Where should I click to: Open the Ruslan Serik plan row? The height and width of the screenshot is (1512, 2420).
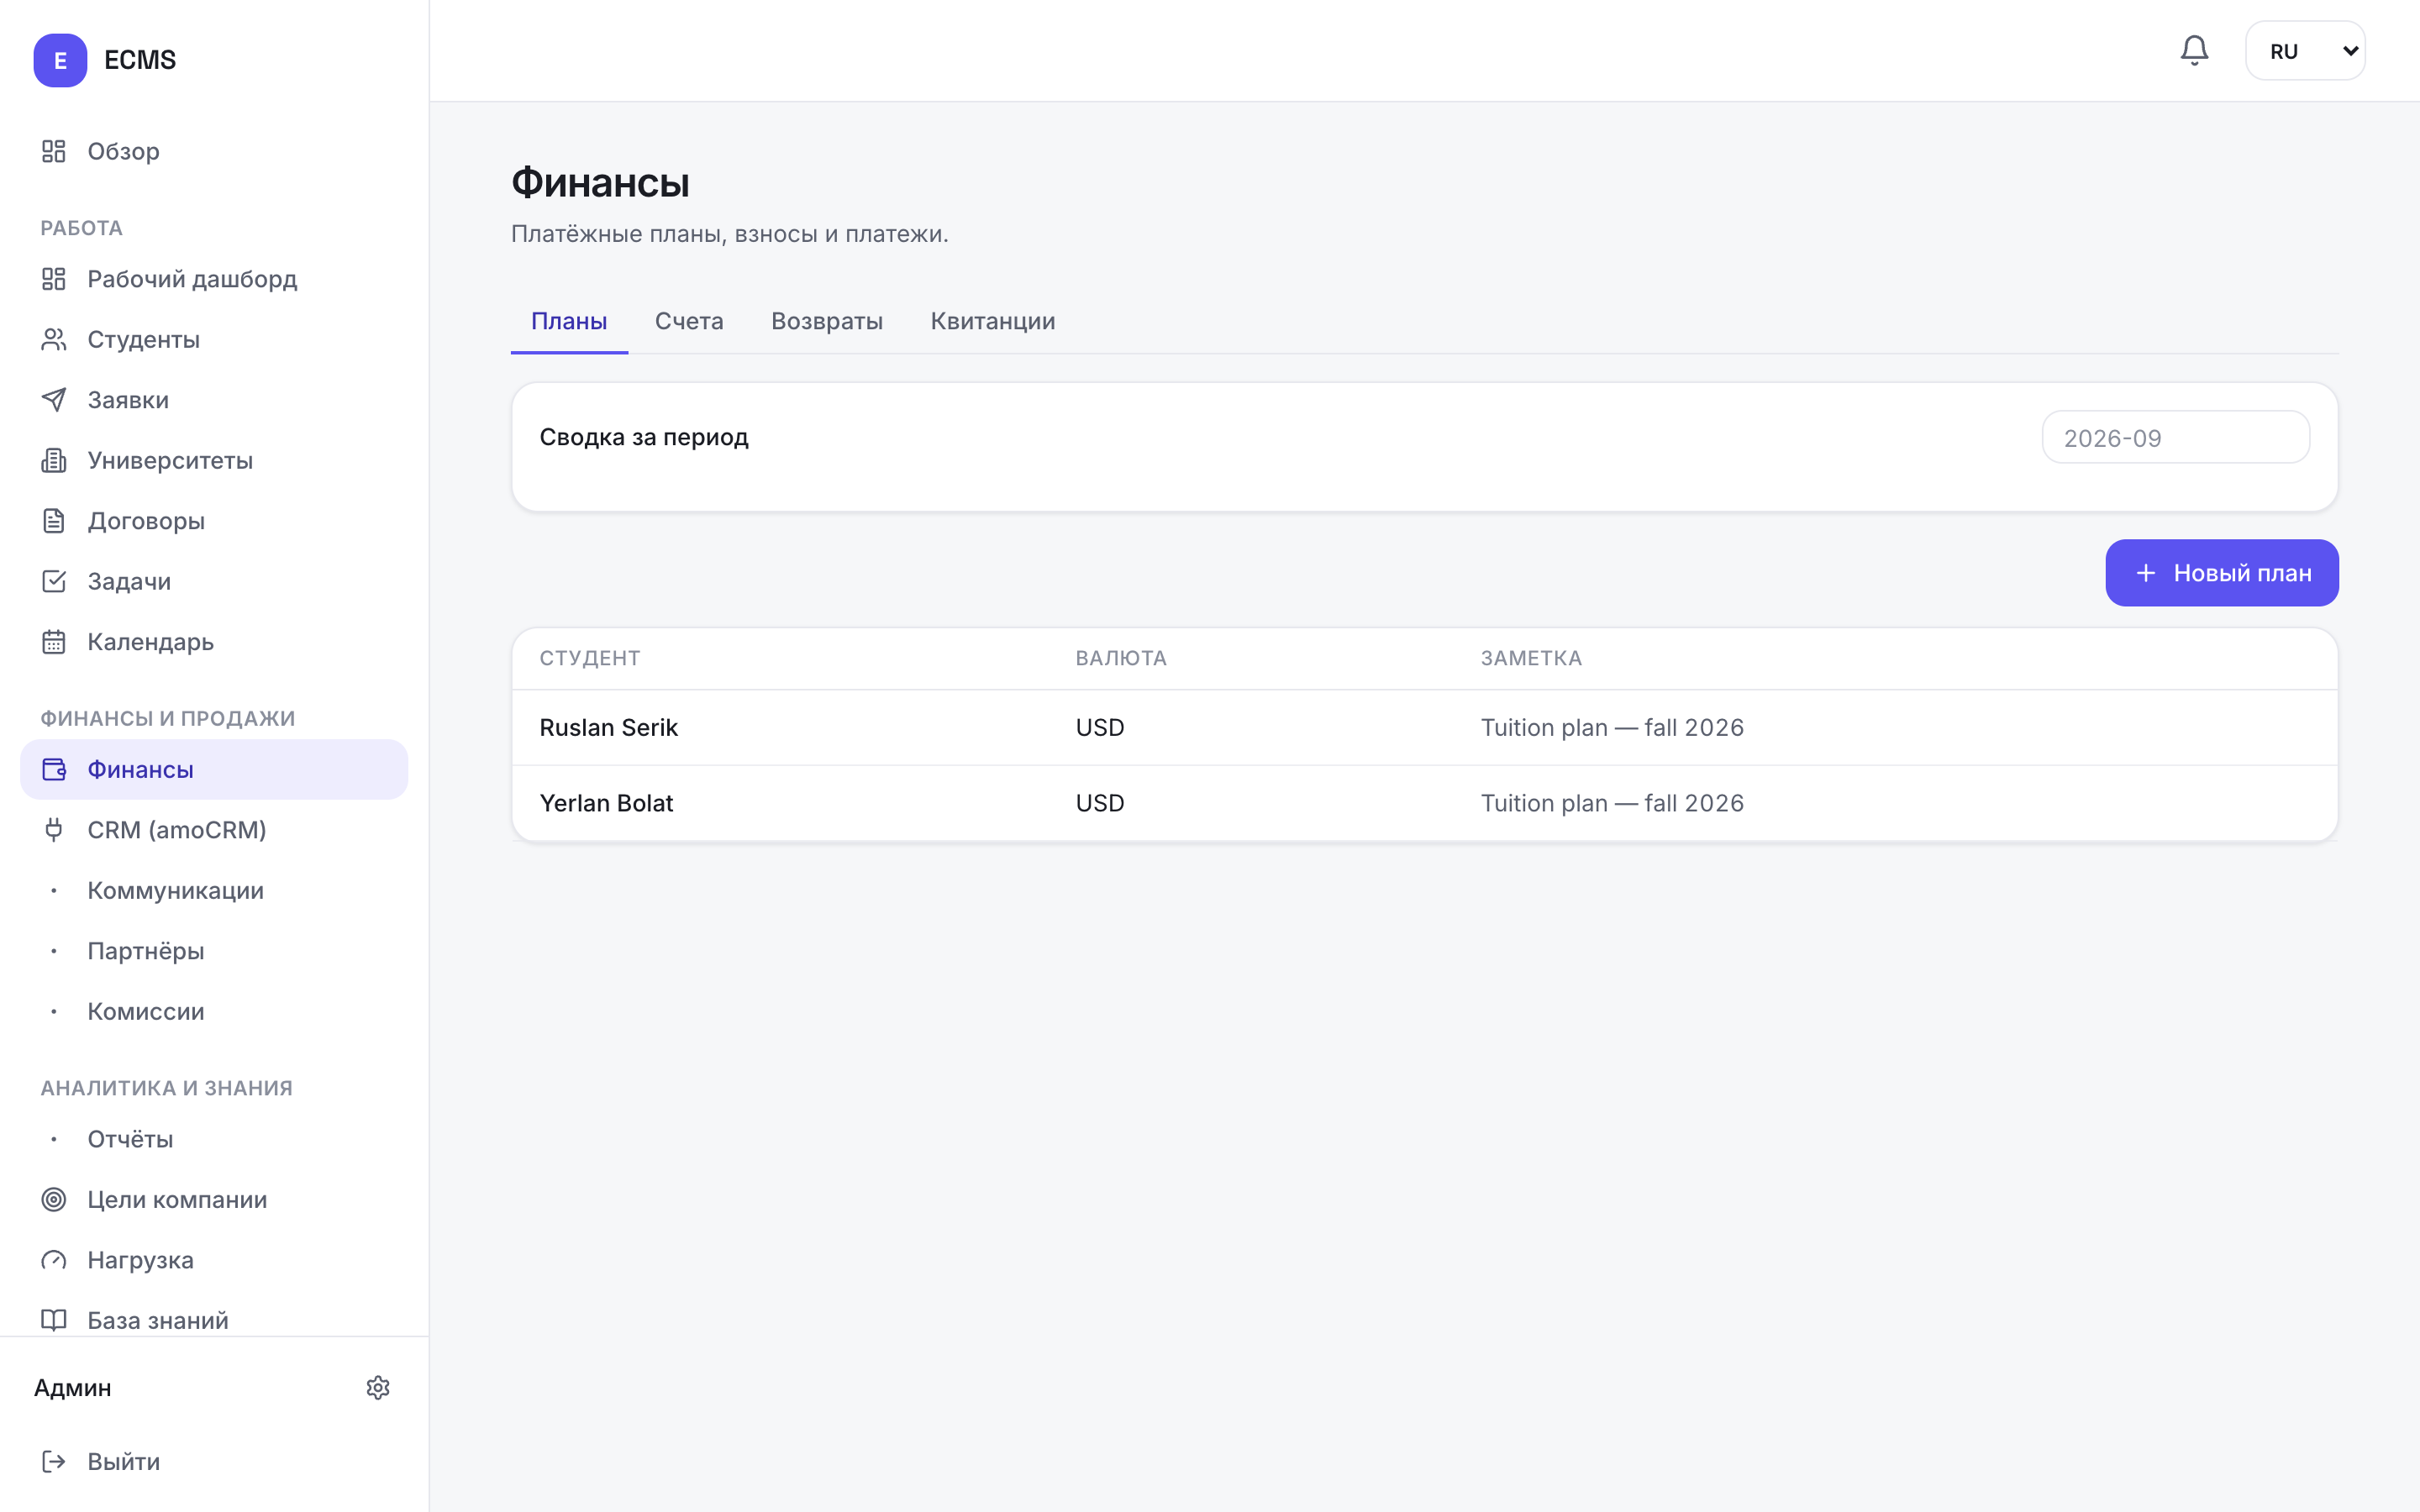pos(1425,728)
